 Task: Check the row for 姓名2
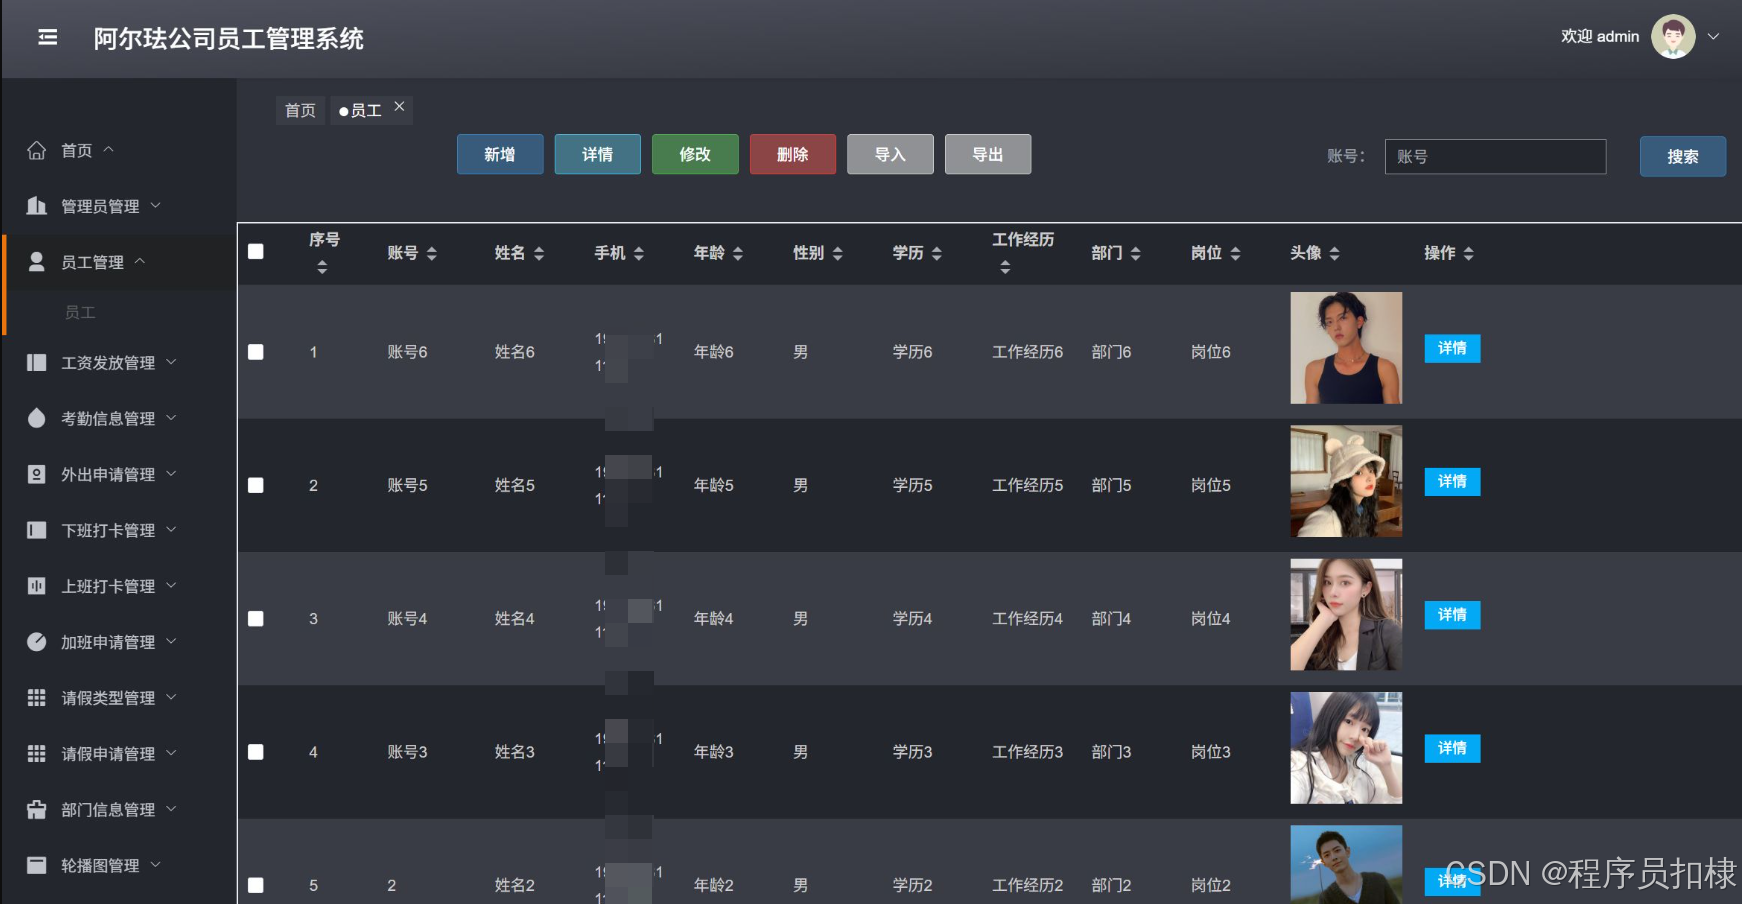coord(256,885)
